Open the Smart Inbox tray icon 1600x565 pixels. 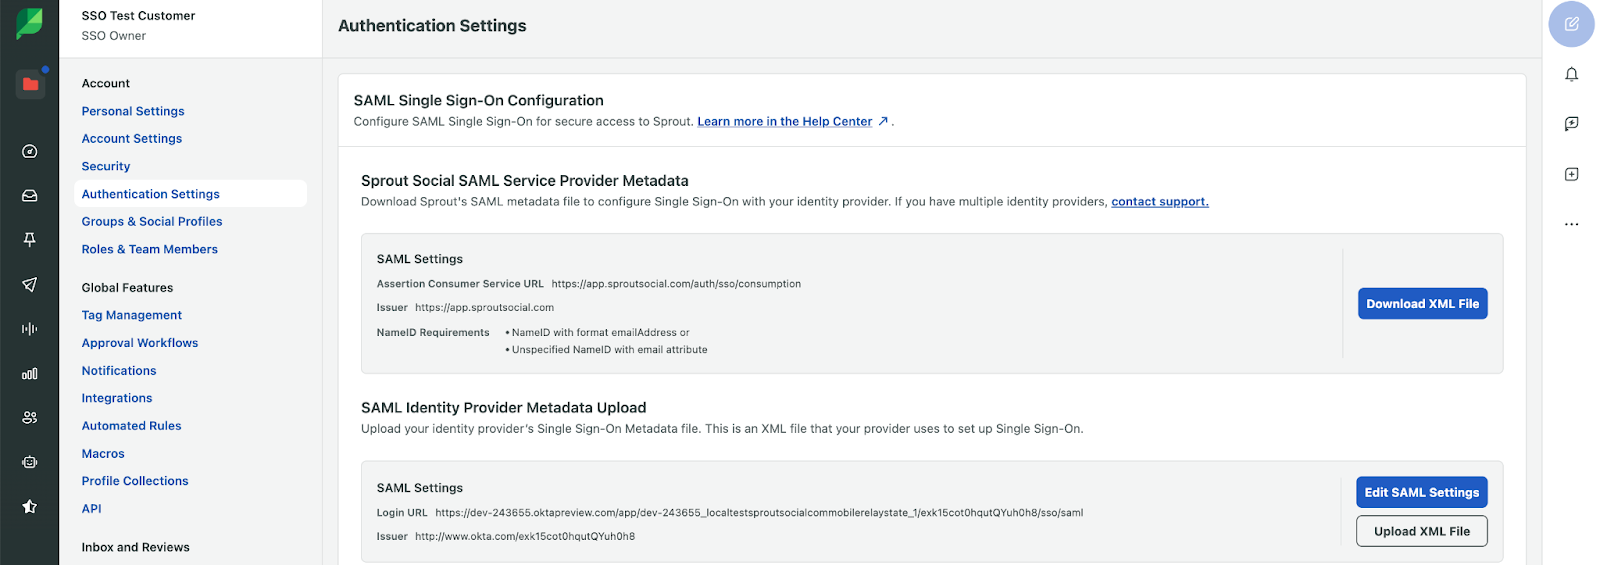[x=30, y=196]
